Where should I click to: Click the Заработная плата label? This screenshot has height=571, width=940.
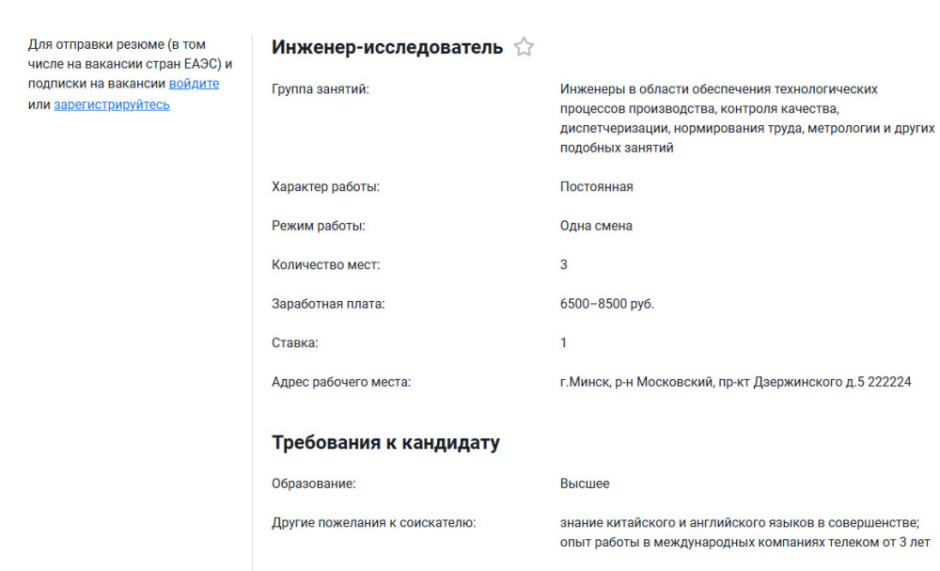328,304
